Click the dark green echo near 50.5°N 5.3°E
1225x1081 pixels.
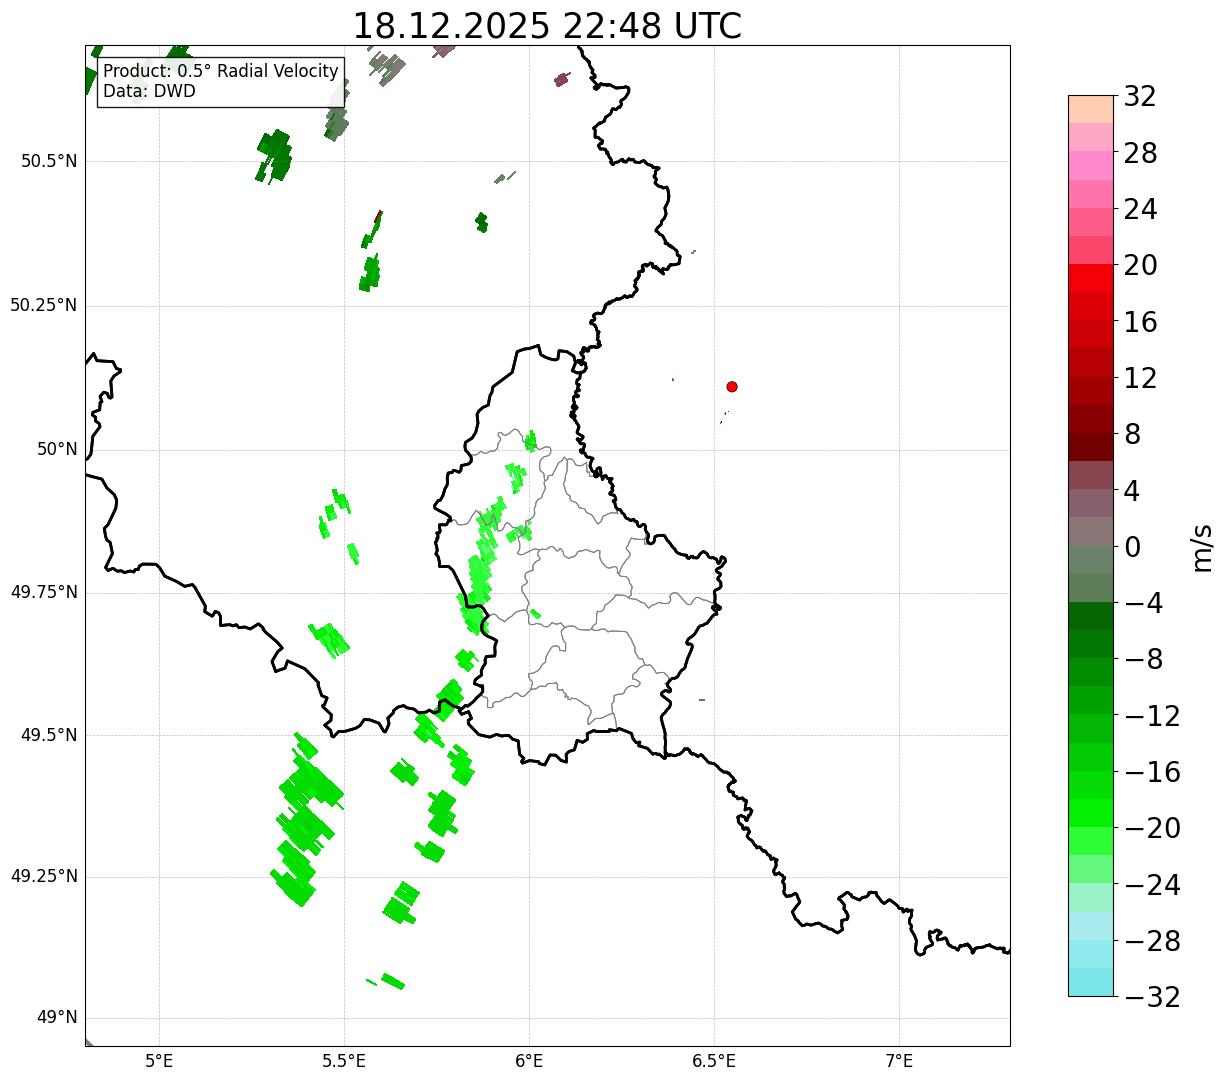(274, 155)
